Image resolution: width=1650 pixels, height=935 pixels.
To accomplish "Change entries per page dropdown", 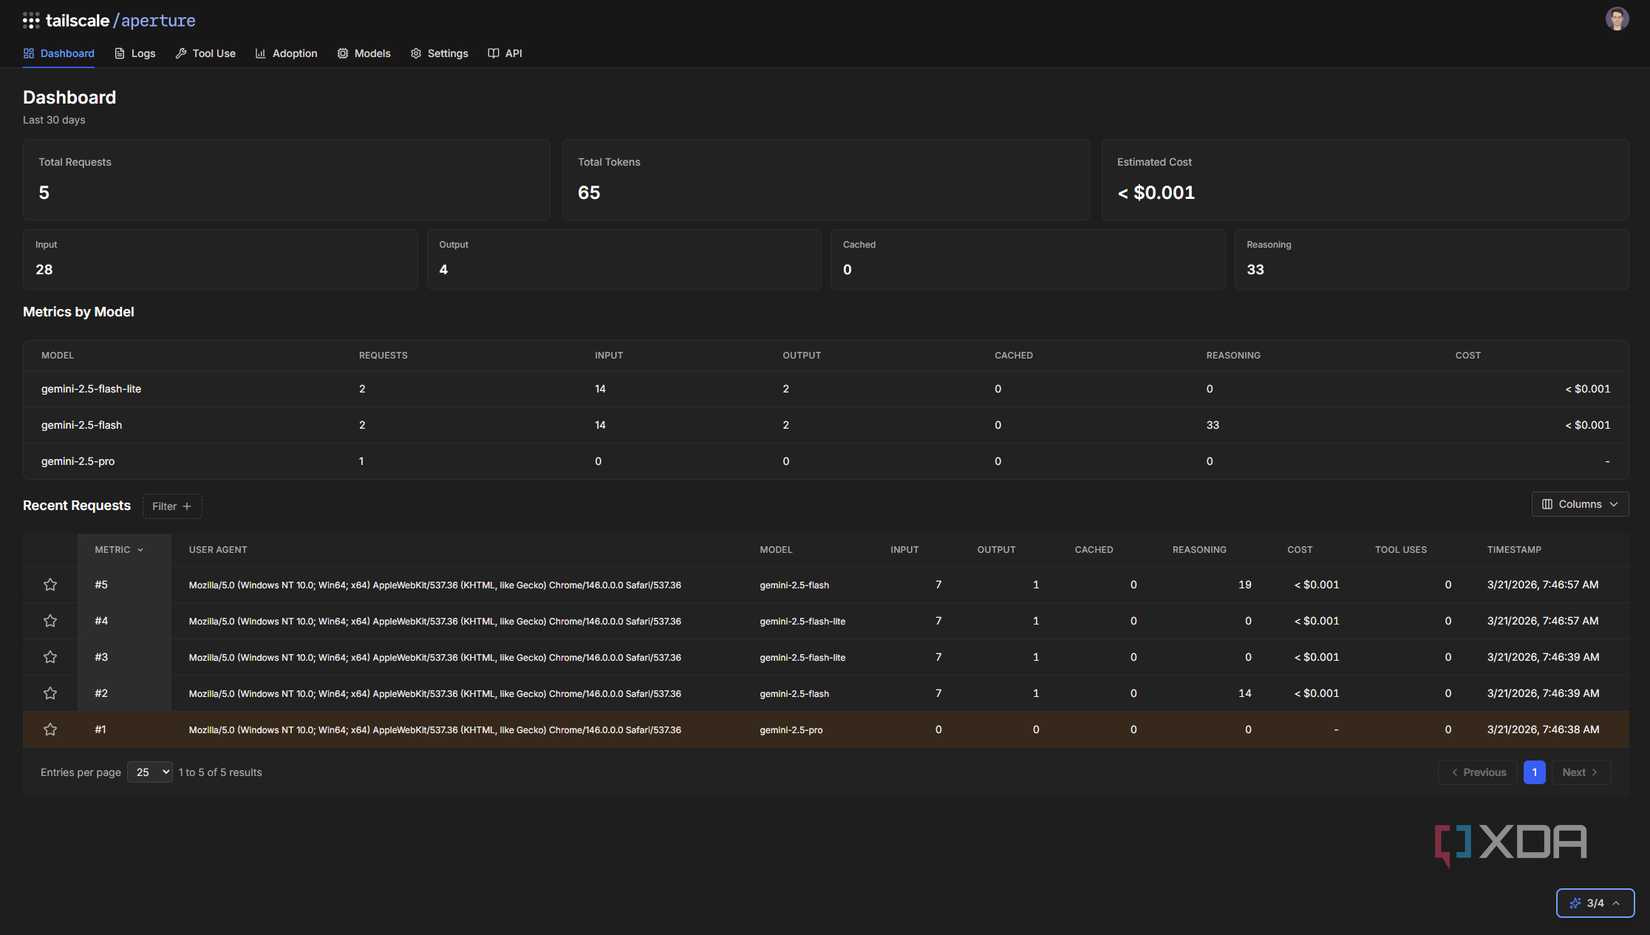I will pos(150,772).
